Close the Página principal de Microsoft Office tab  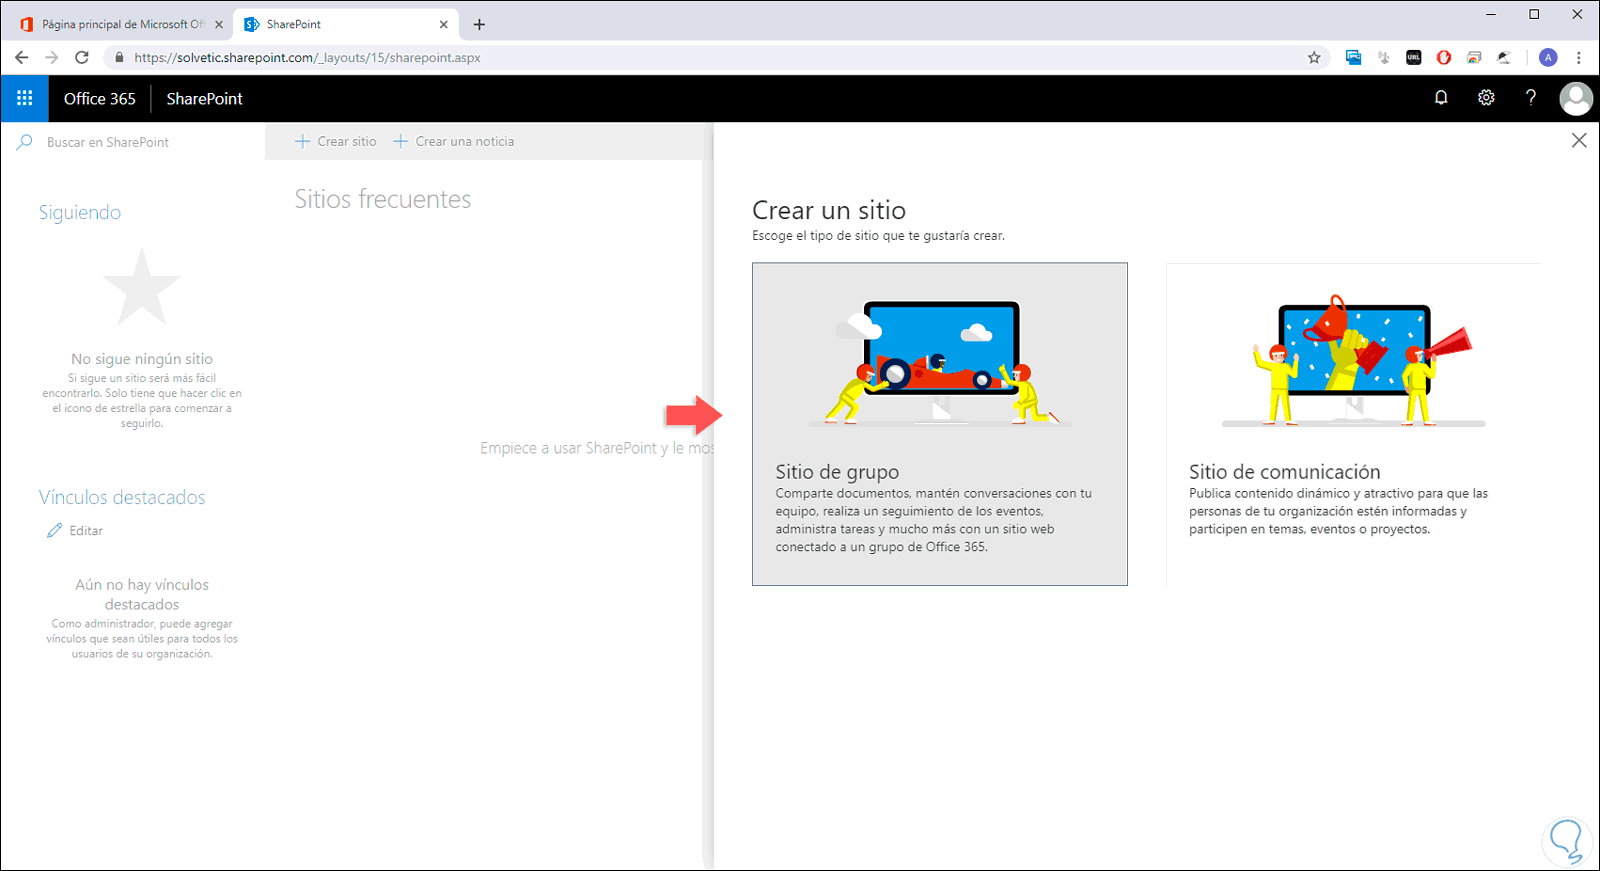click(219, 24)
